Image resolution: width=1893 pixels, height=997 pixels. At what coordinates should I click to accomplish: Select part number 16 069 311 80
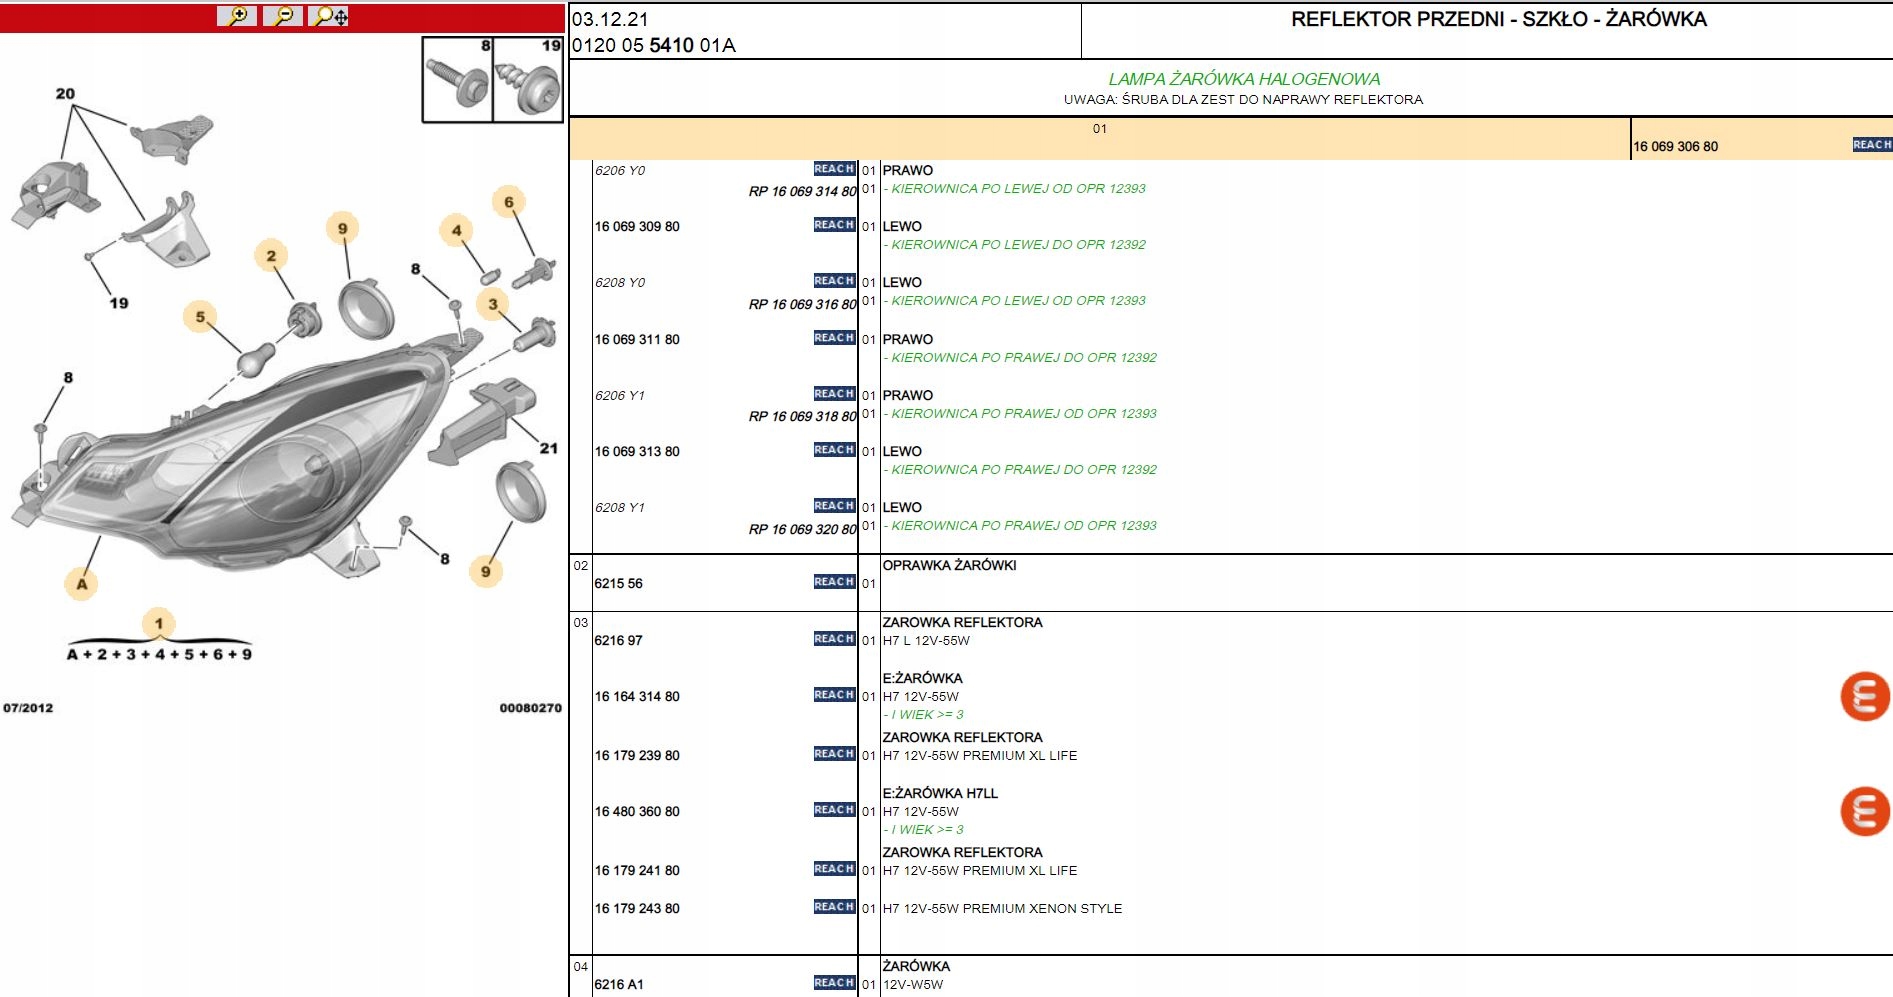click(637, 340)
